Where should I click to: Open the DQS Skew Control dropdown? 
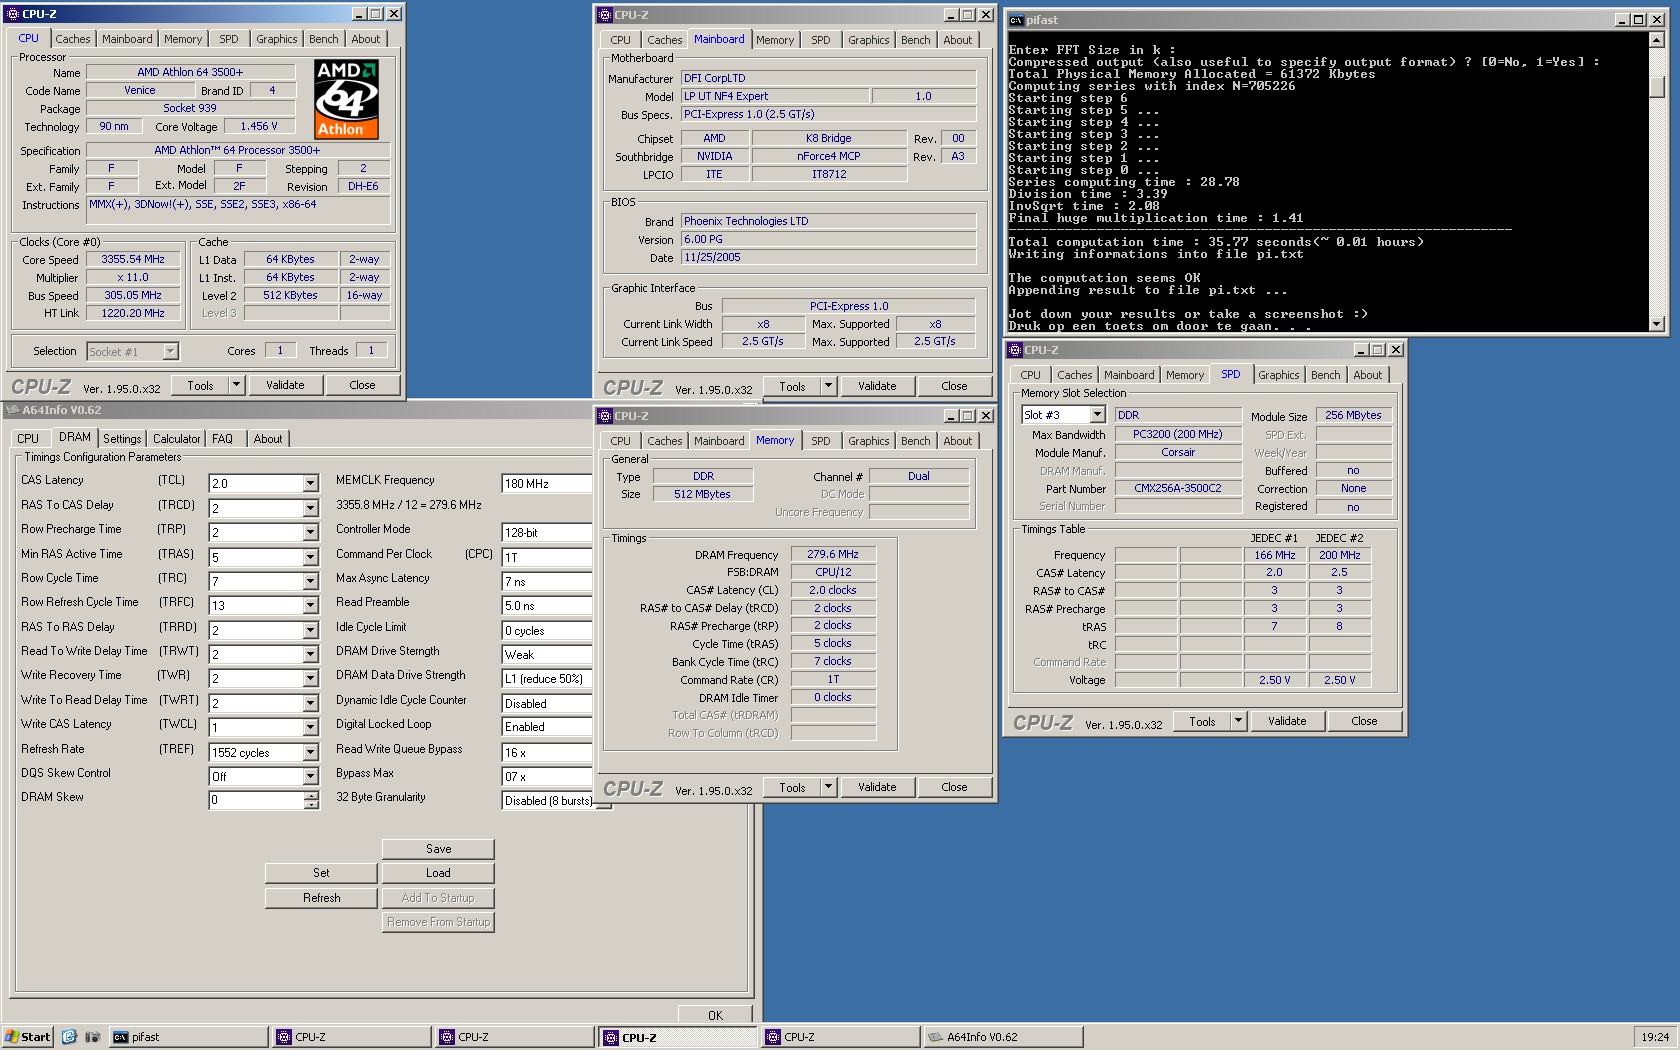[x=310, y=777]
